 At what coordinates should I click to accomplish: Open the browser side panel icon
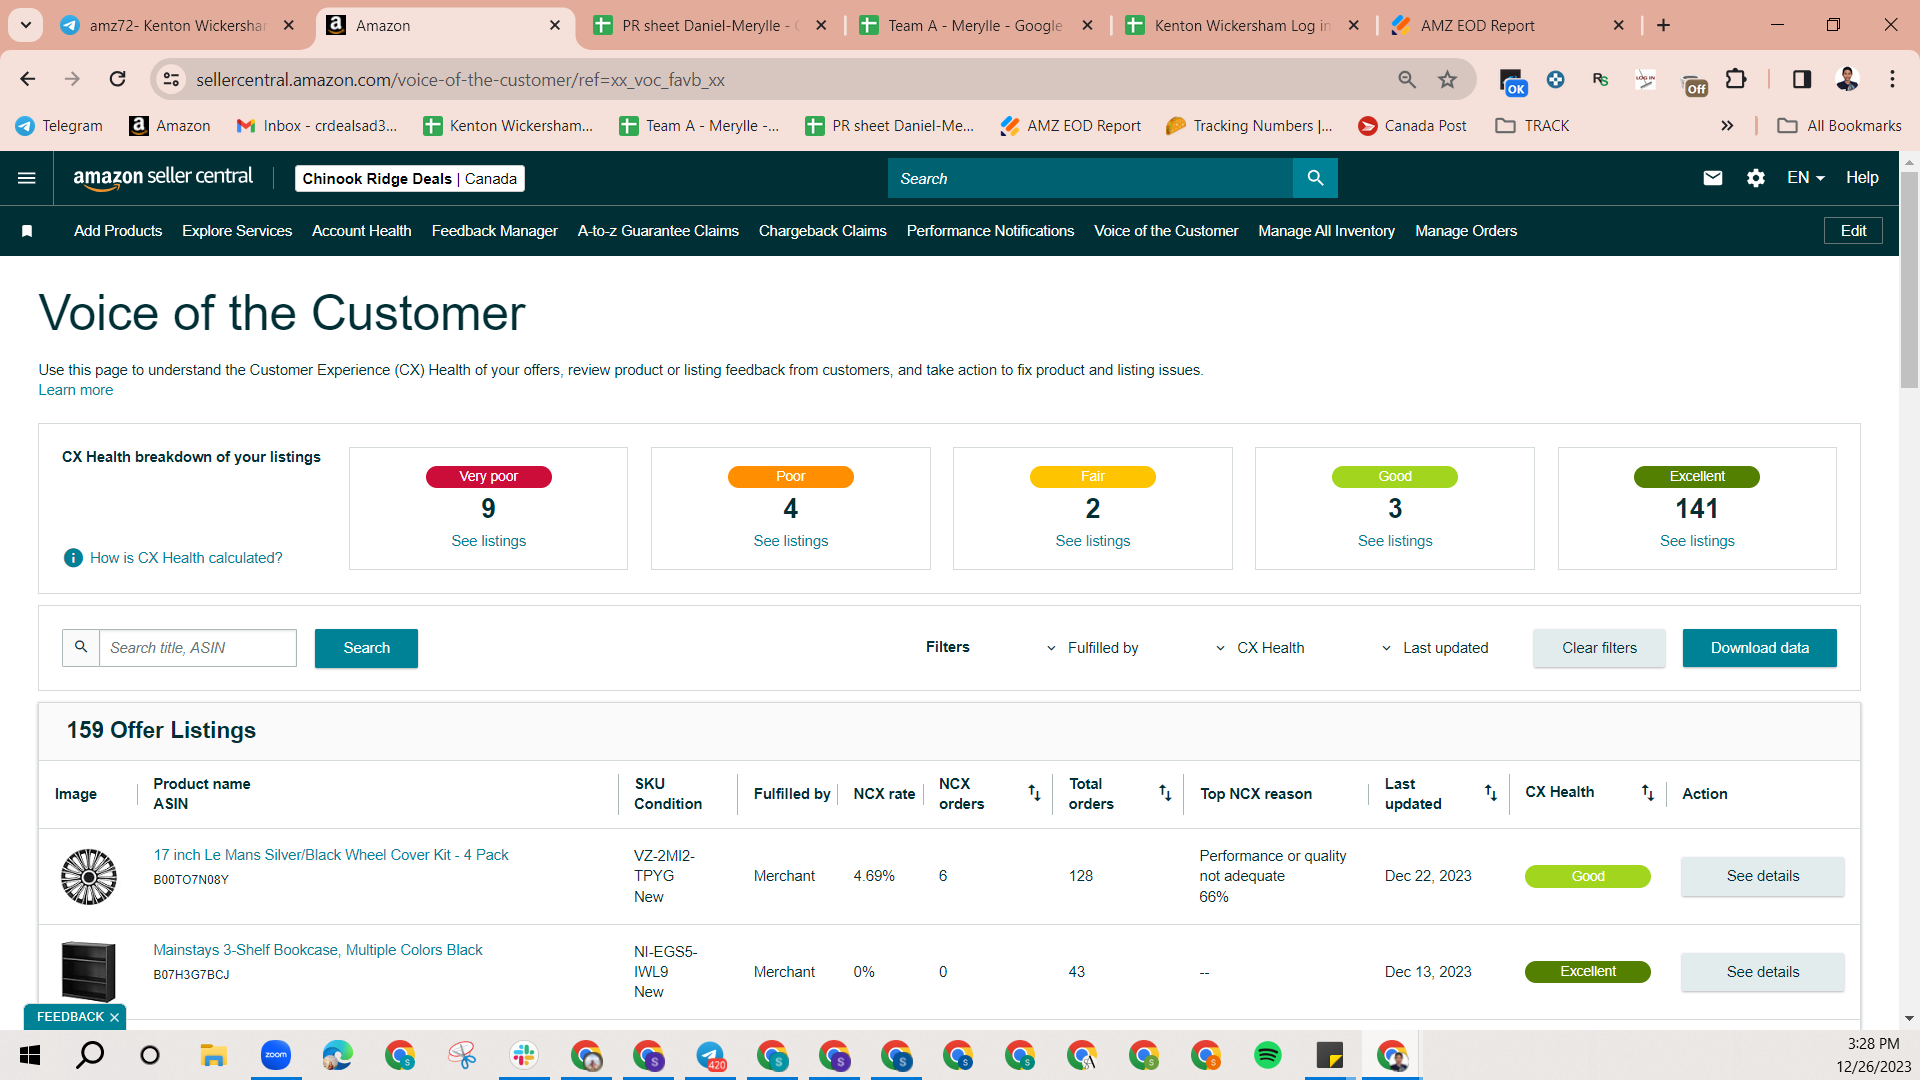pos(1802,79)
